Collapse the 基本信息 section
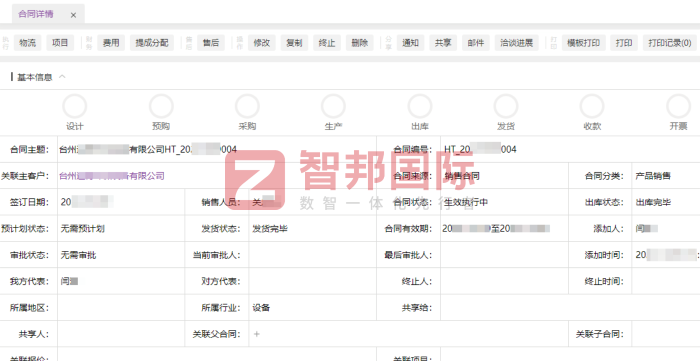 62,77
